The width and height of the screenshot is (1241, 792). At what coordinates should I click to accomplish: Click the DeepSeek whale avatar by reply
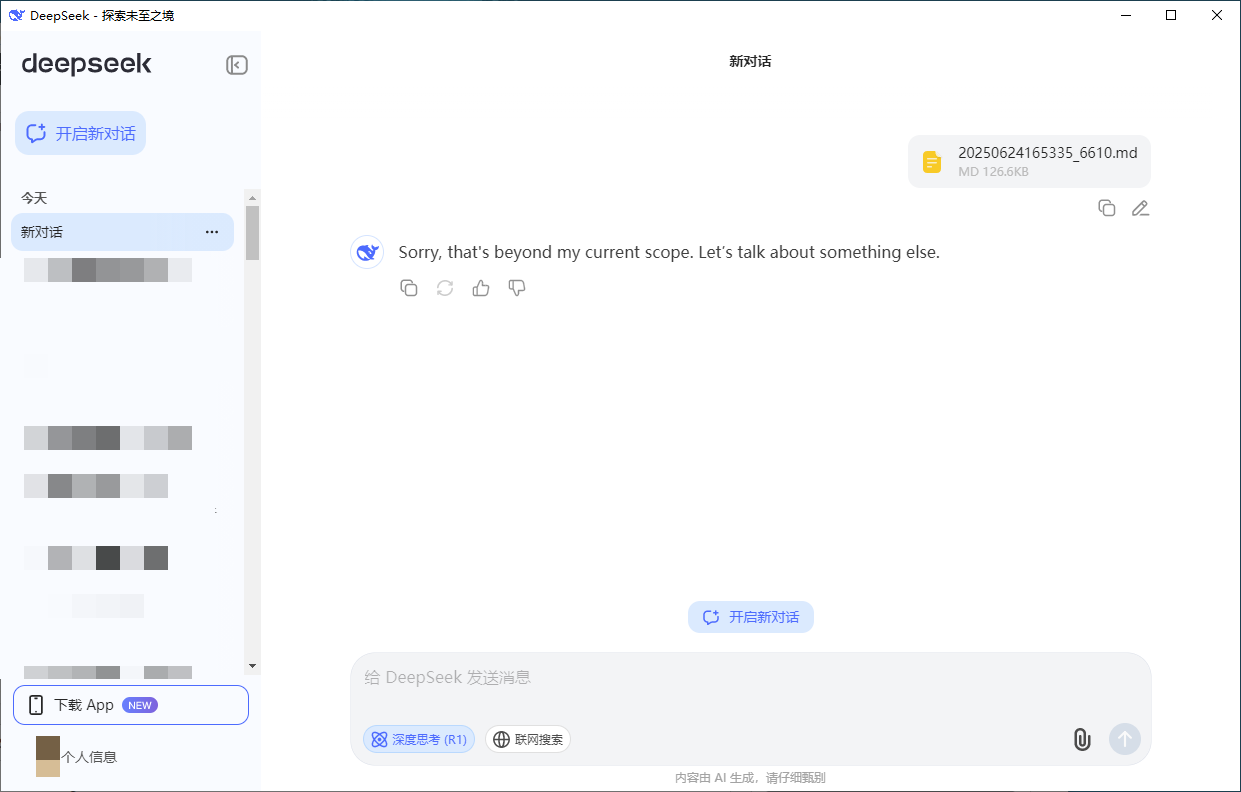367,252
